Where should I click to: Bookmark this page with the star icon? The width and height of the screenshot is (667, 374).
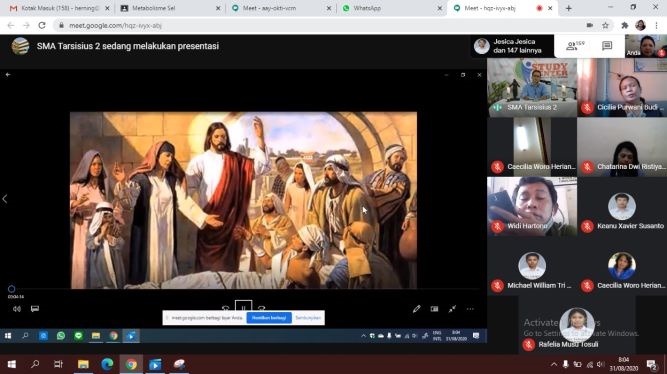pyautogui.click(x=605, y=26)
